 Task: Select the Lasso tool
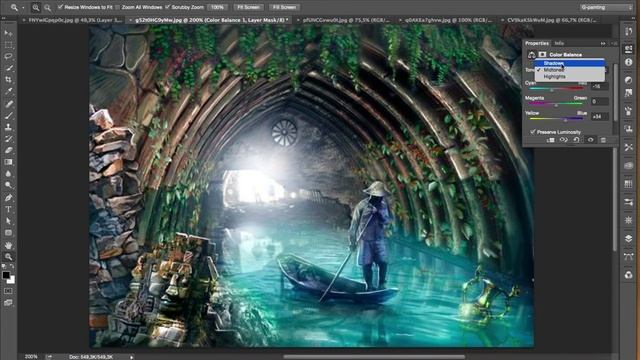[x=8, y=56]
